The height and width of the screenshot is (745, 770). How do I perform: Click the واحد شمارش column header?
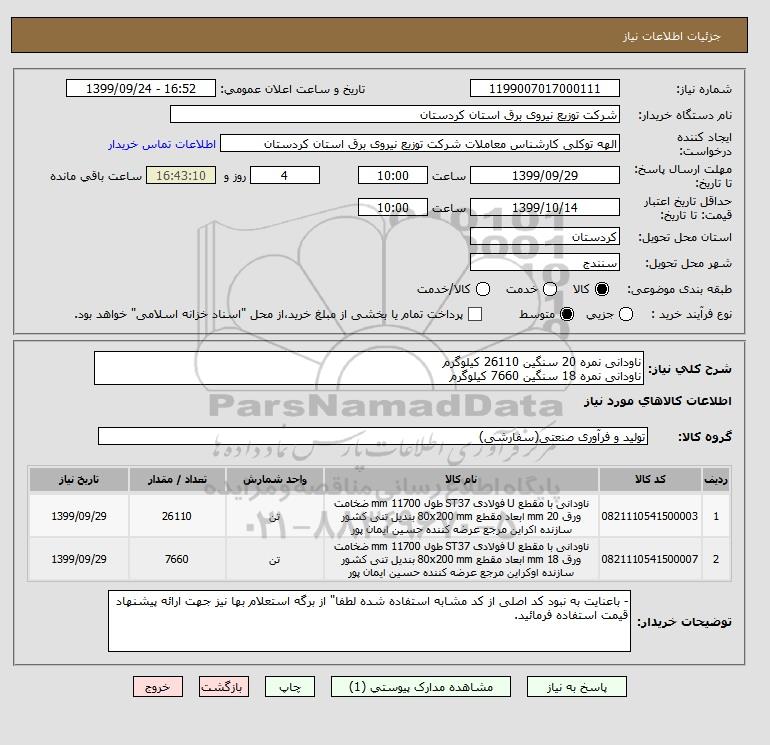pyautogui.click(x=275, y=480)
